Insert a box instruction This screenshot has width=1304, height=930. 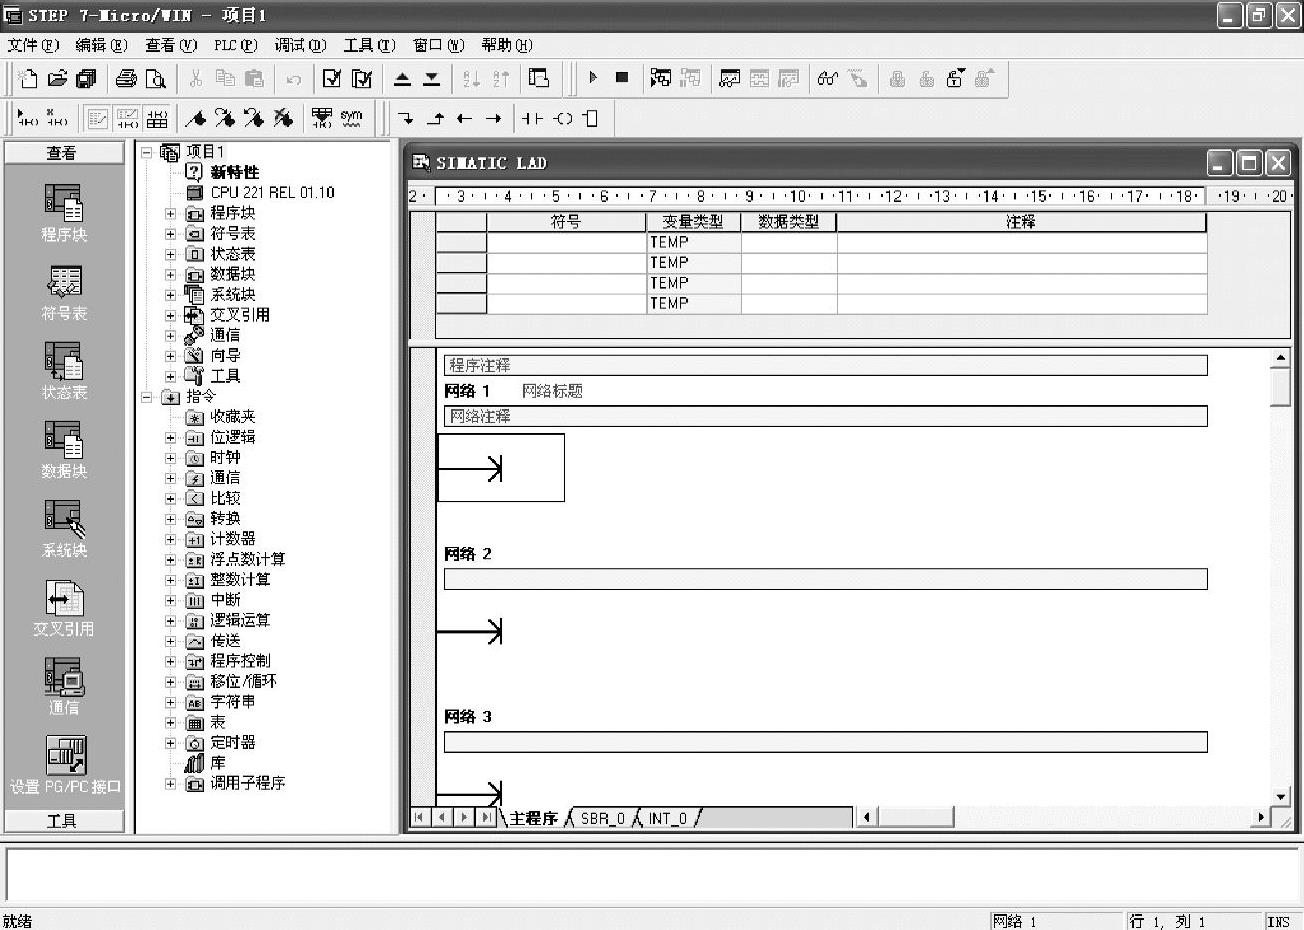(591, 118)
